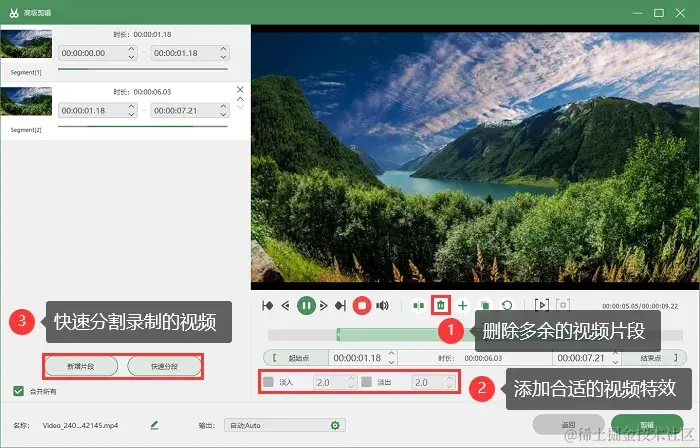Open output settings with the gear icon

(335, 425)
